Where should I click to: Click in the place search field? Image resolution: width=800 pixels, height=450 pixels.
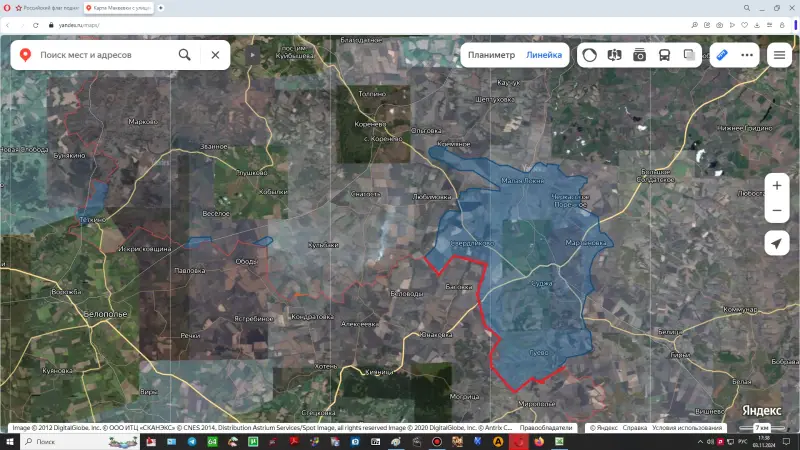tap(100, 55)
